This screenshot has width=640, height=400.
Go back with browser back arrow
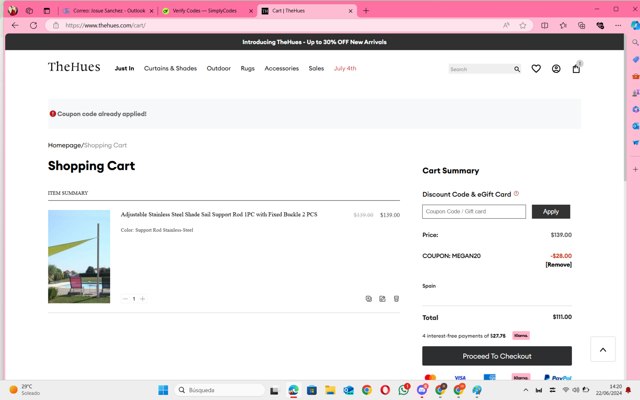pyautogui.click(x=16, y=25)
